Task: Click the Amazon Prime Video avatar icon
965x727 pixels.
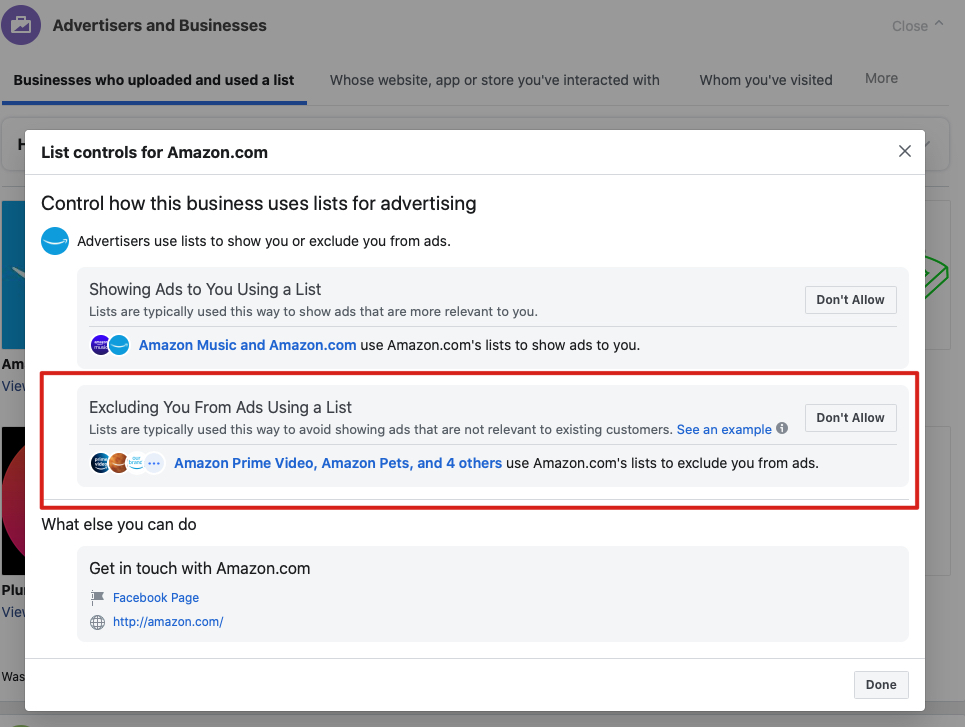Action: (x=100, y=463)
